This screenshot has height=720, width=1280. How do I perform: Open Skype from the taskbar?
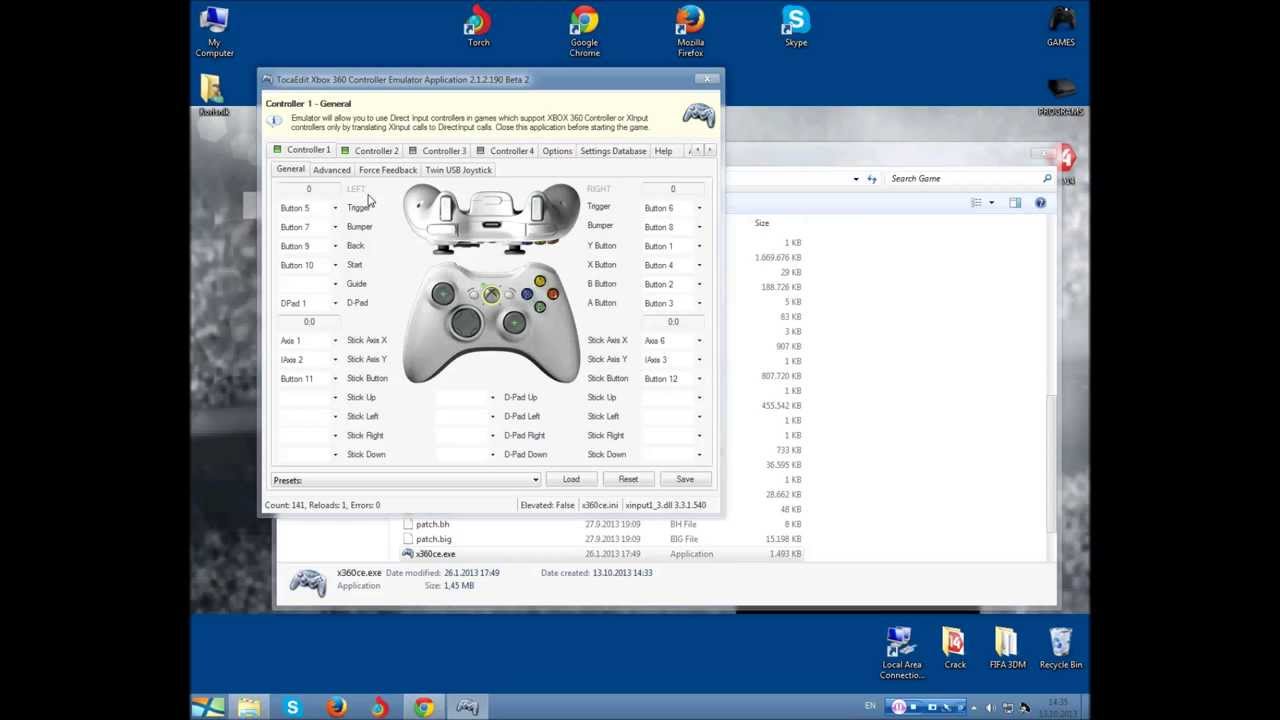(292, 708)
